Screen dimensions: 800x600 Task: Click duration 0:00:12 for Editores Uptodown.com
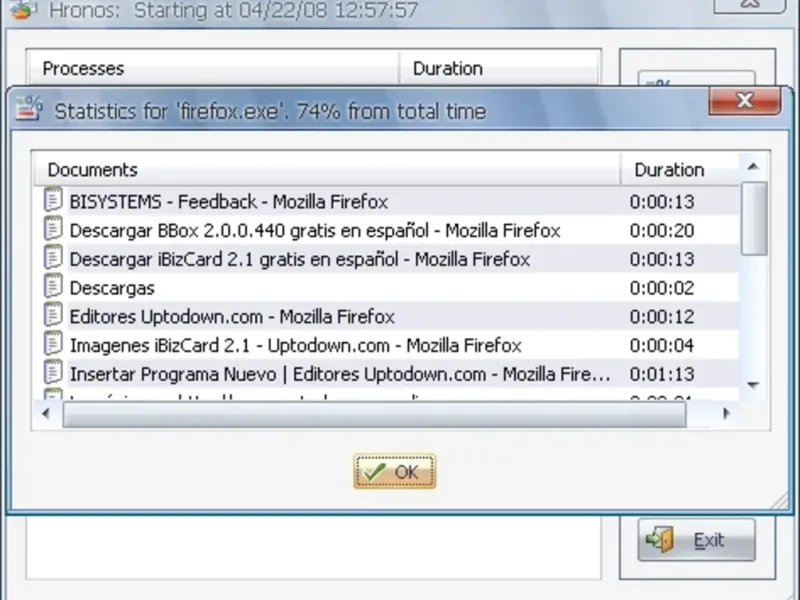pyautogui.click(x=662, y=317)
